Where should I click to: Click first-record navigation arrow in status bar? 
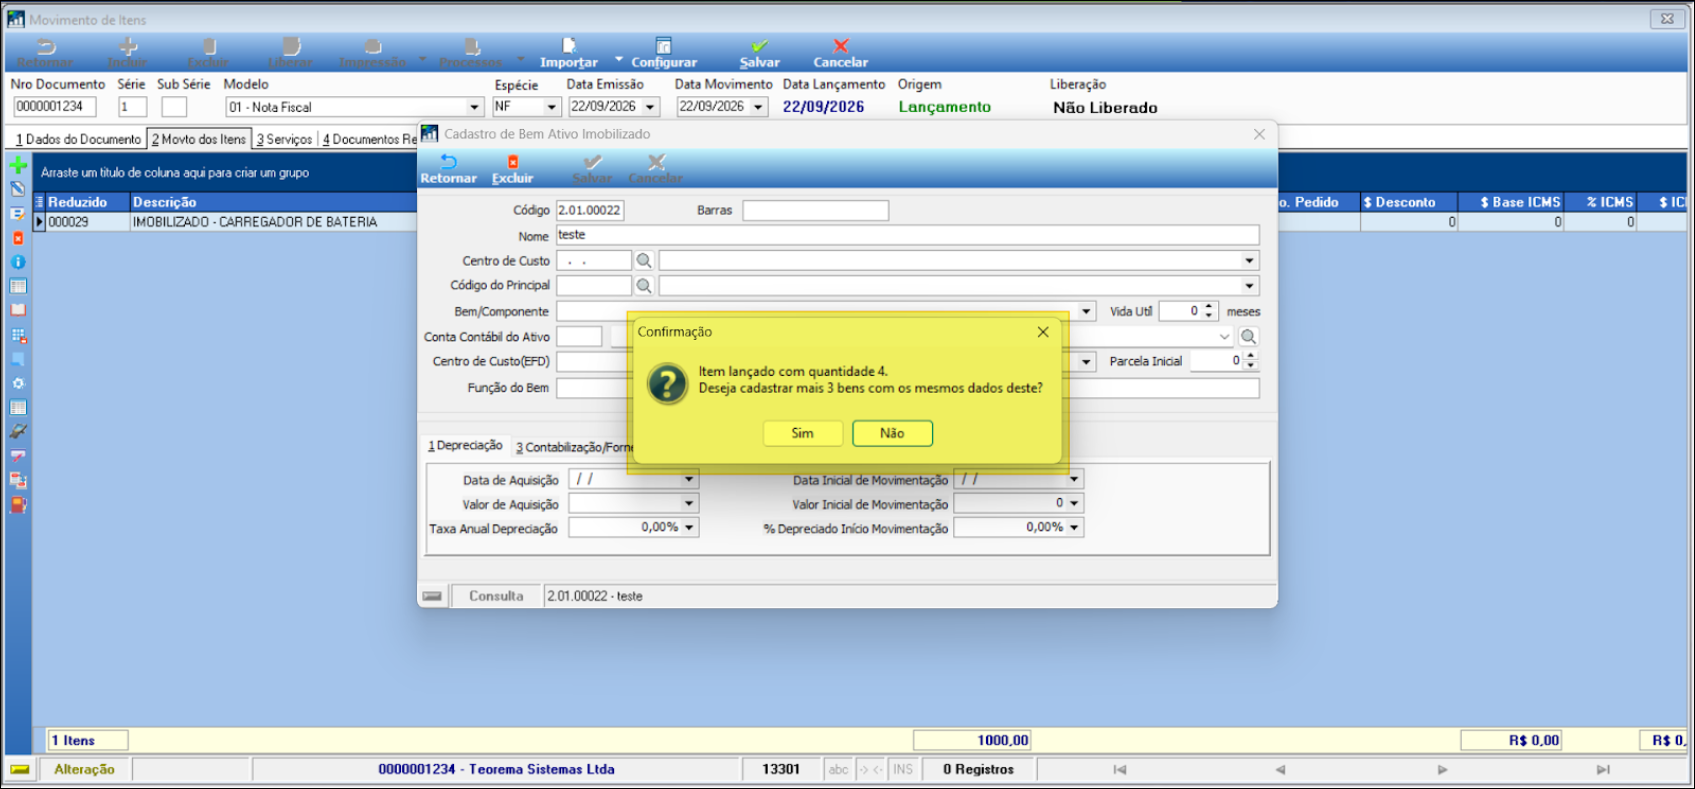(1120, 770)
